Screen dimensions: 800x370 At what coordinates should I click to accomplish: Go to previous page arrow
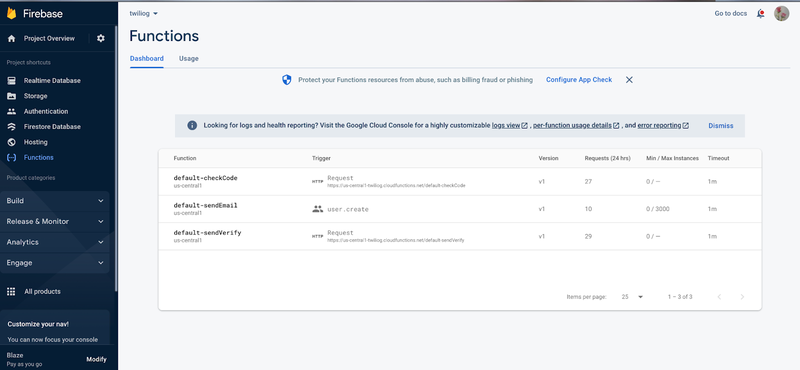click(719, 297)
